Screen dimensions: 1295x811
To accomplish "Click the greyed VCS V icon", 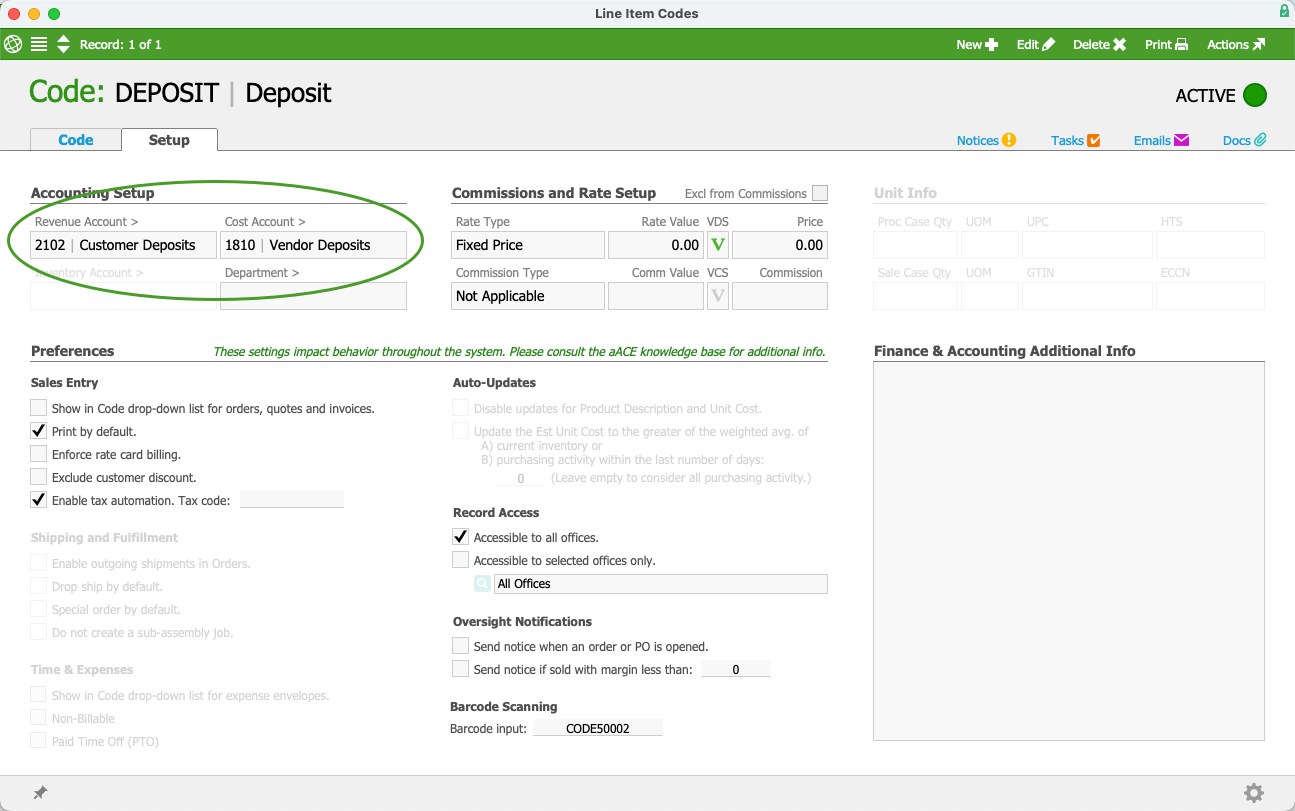I will point(717,296).
